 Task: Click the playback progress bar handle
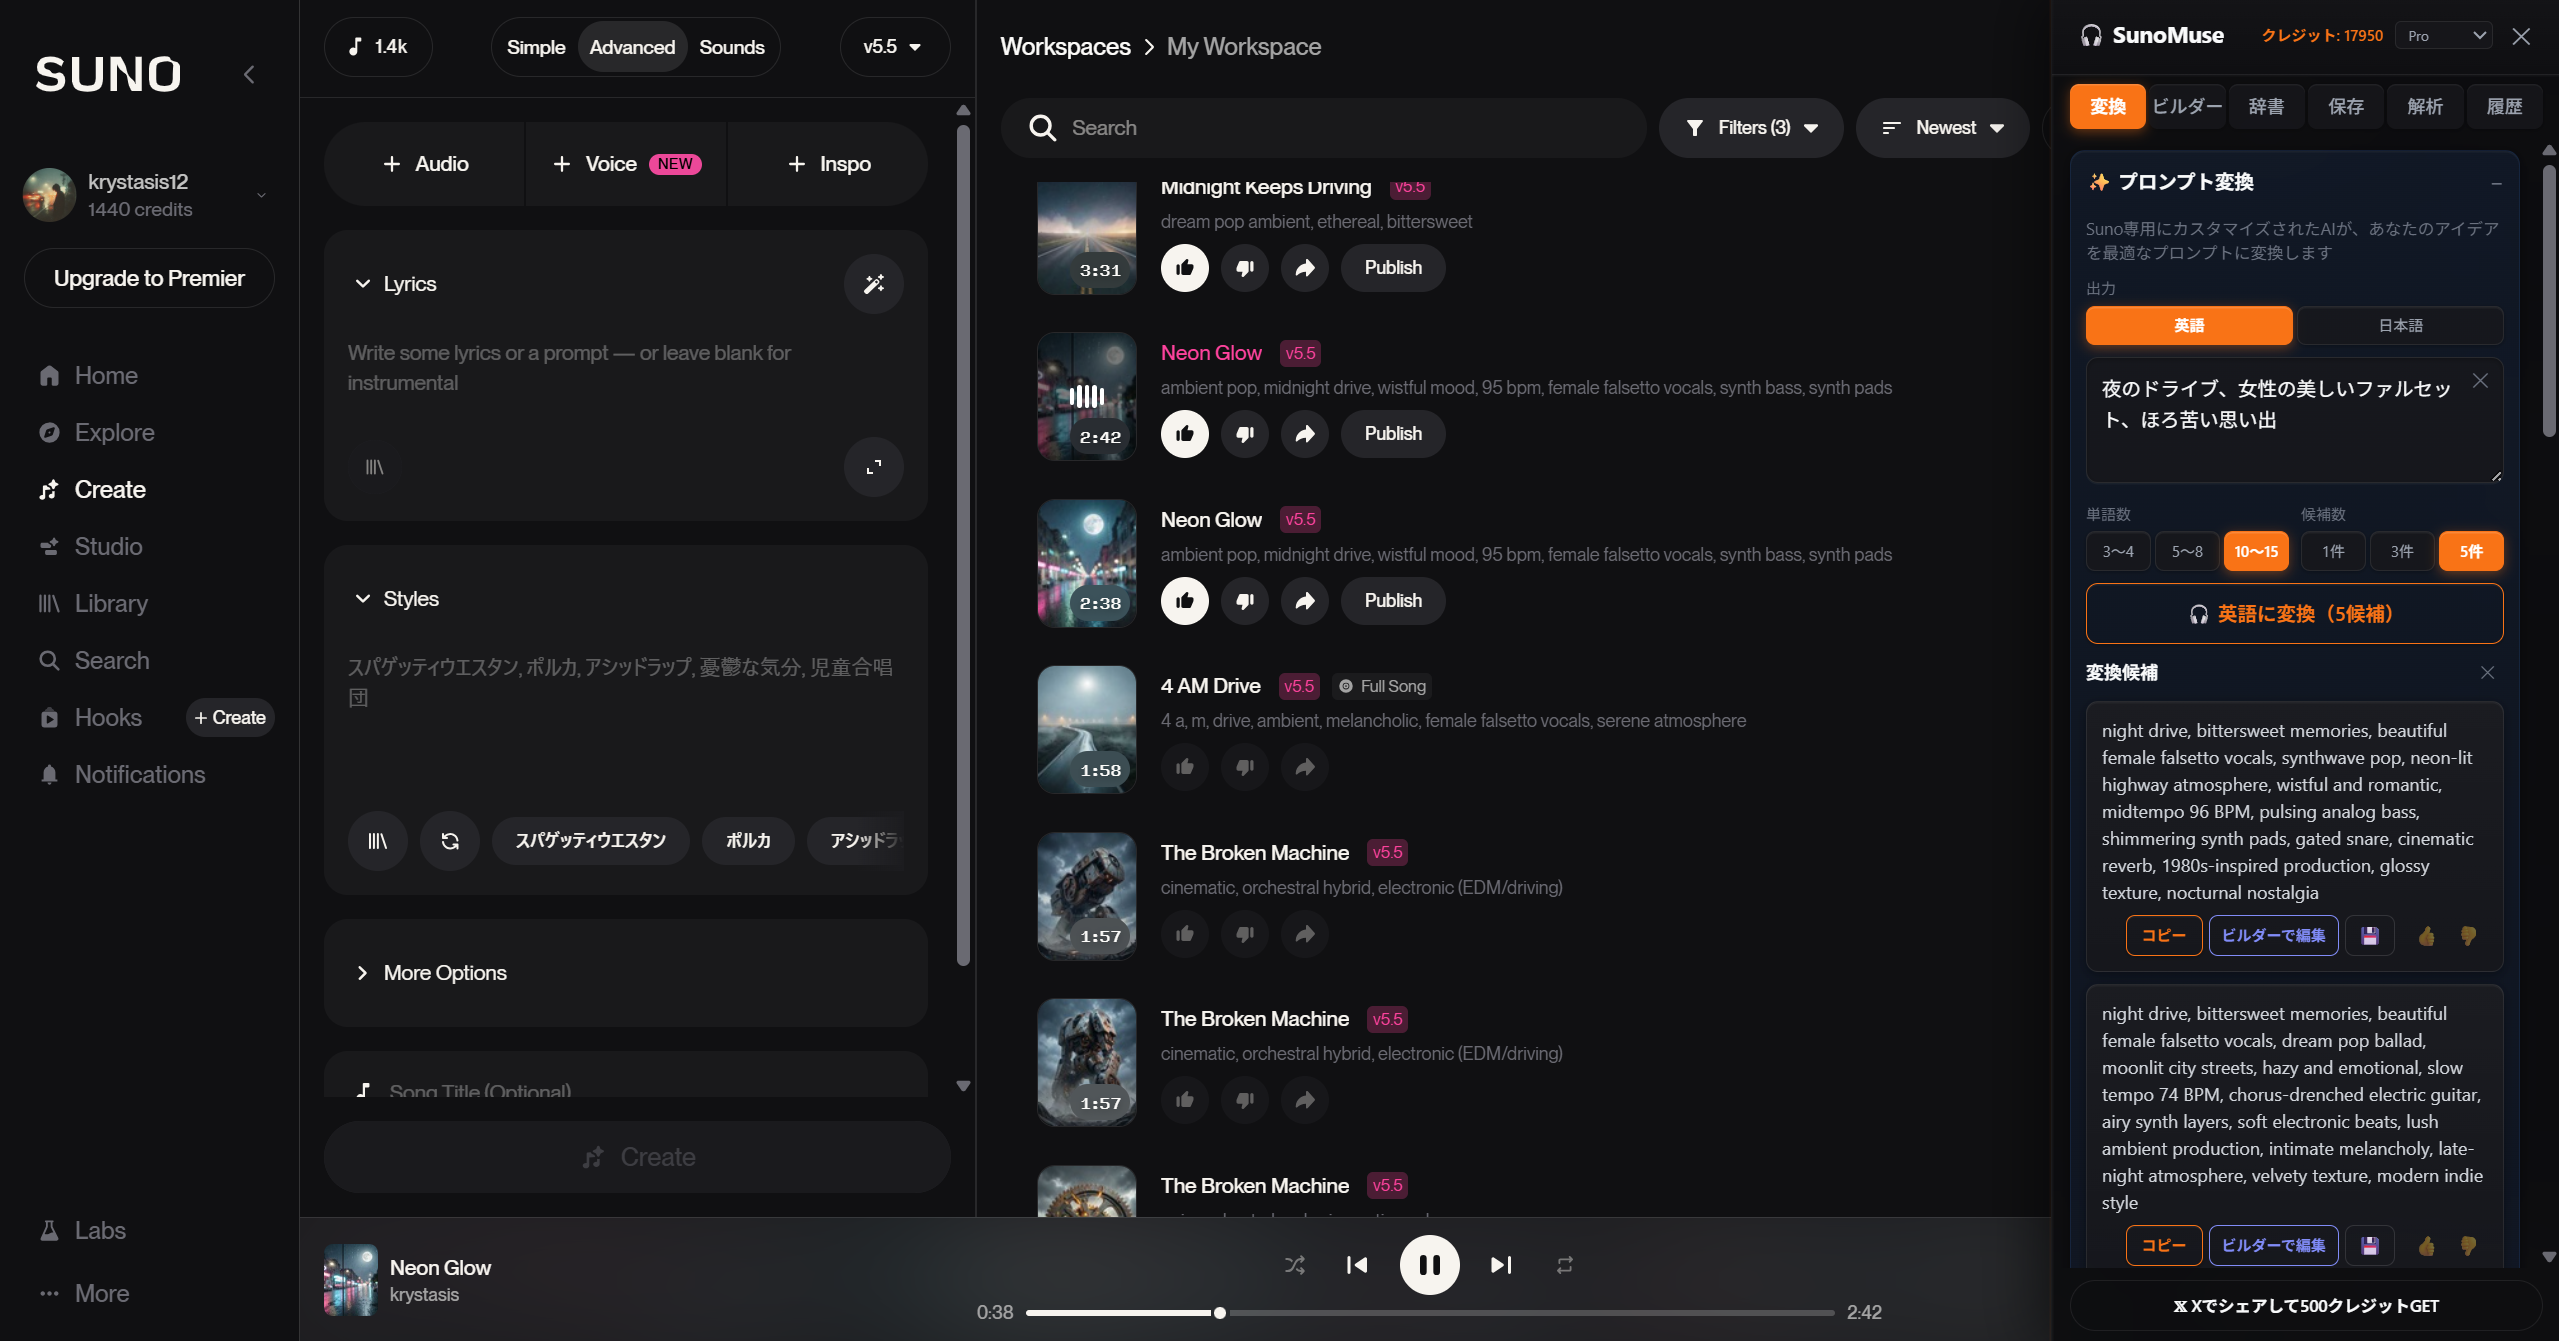(1220, 1313)
